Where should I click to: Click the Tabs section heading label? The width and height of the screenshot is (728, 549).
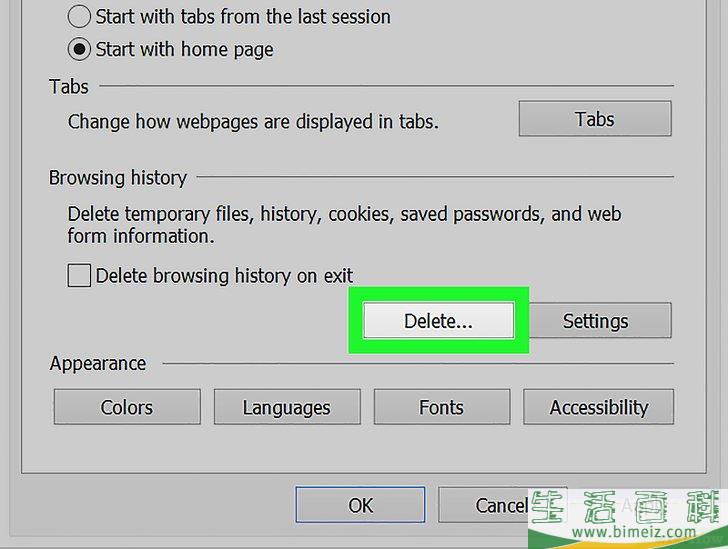point(69,87)
